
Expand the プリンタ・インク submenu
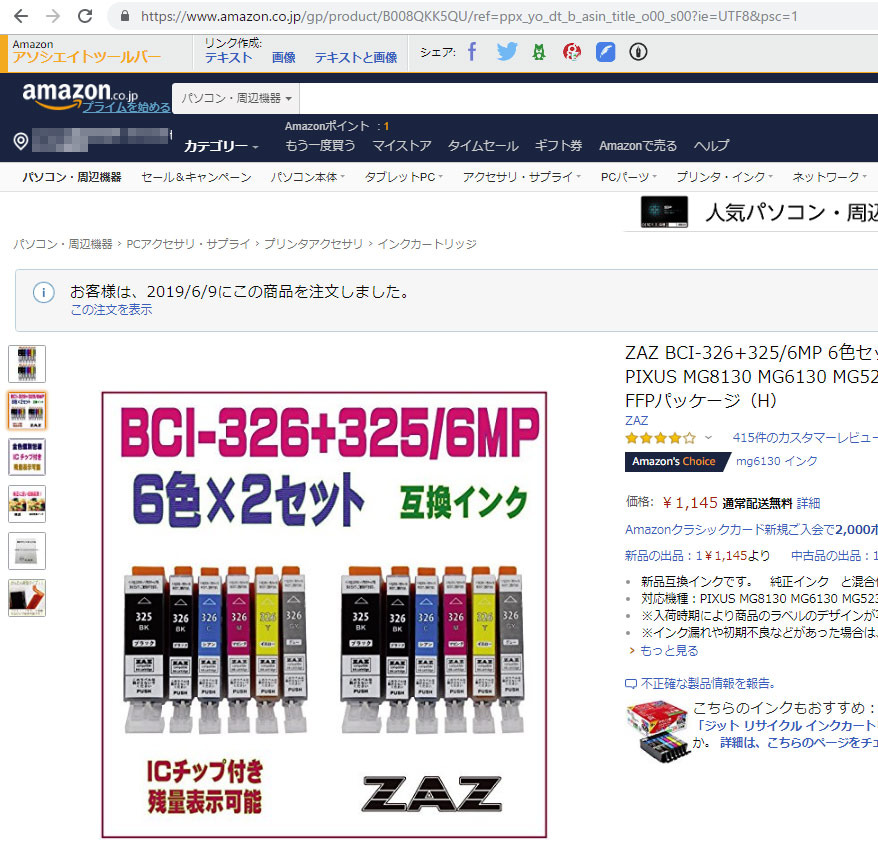click(x=725, y=177)
